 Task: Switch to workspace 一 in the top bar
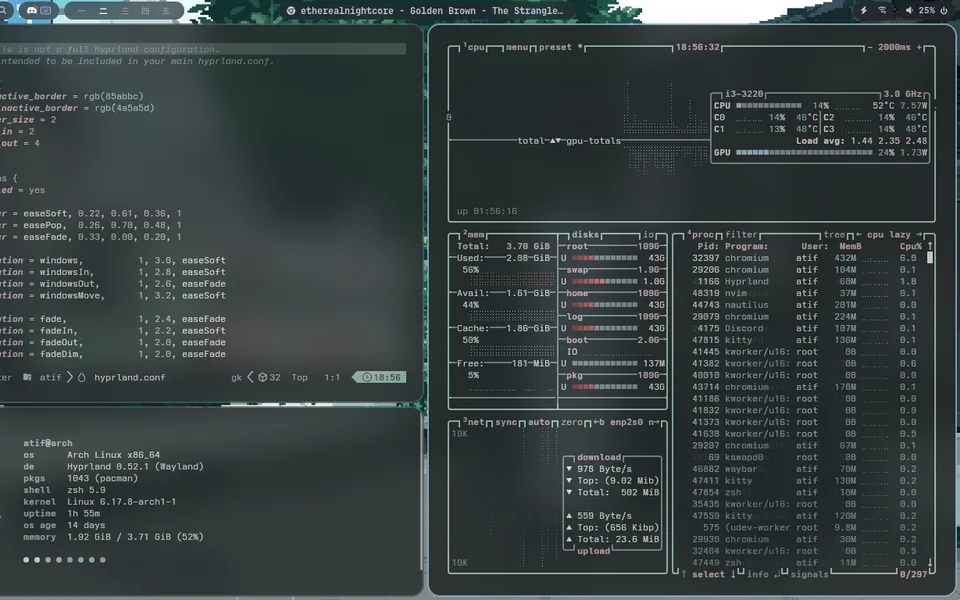pos(81,11)
